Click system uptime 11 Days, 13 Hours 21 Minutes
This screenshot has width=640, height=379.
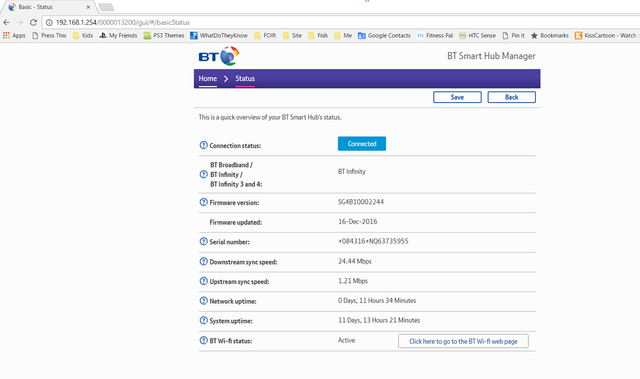(379, 320)
